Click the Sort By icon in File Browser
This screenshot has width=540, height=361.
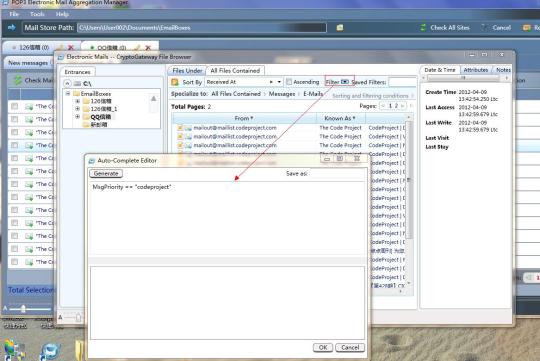175,82
